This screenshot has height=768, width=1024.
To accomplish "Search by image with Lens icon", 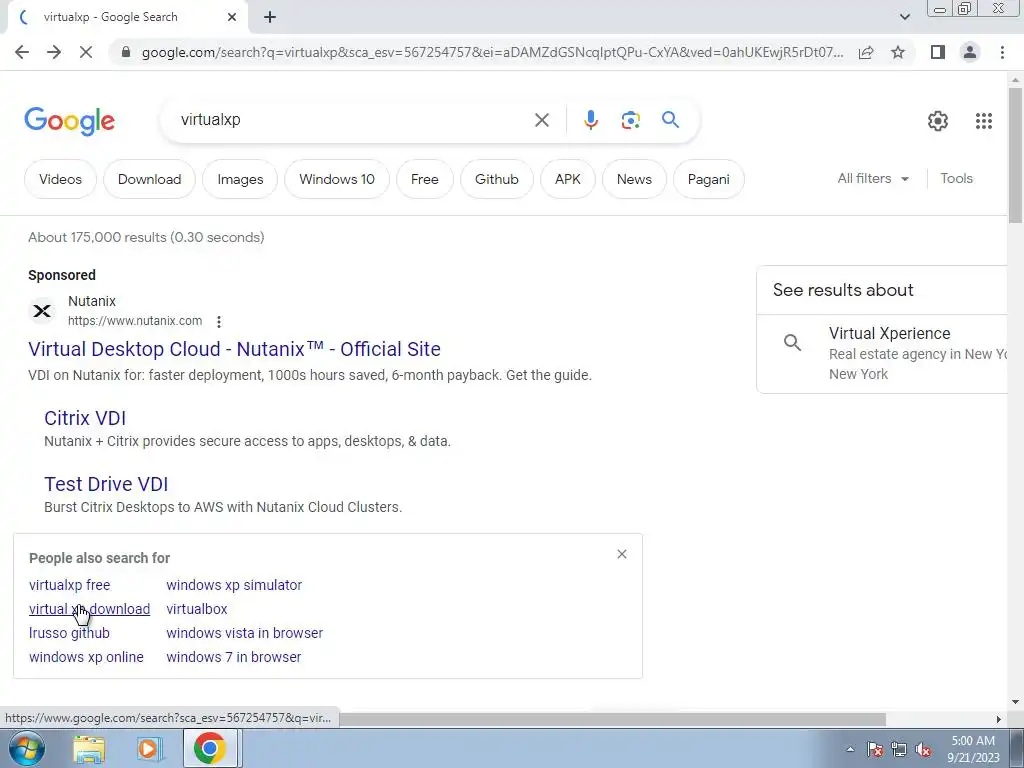I will (630, 120).
